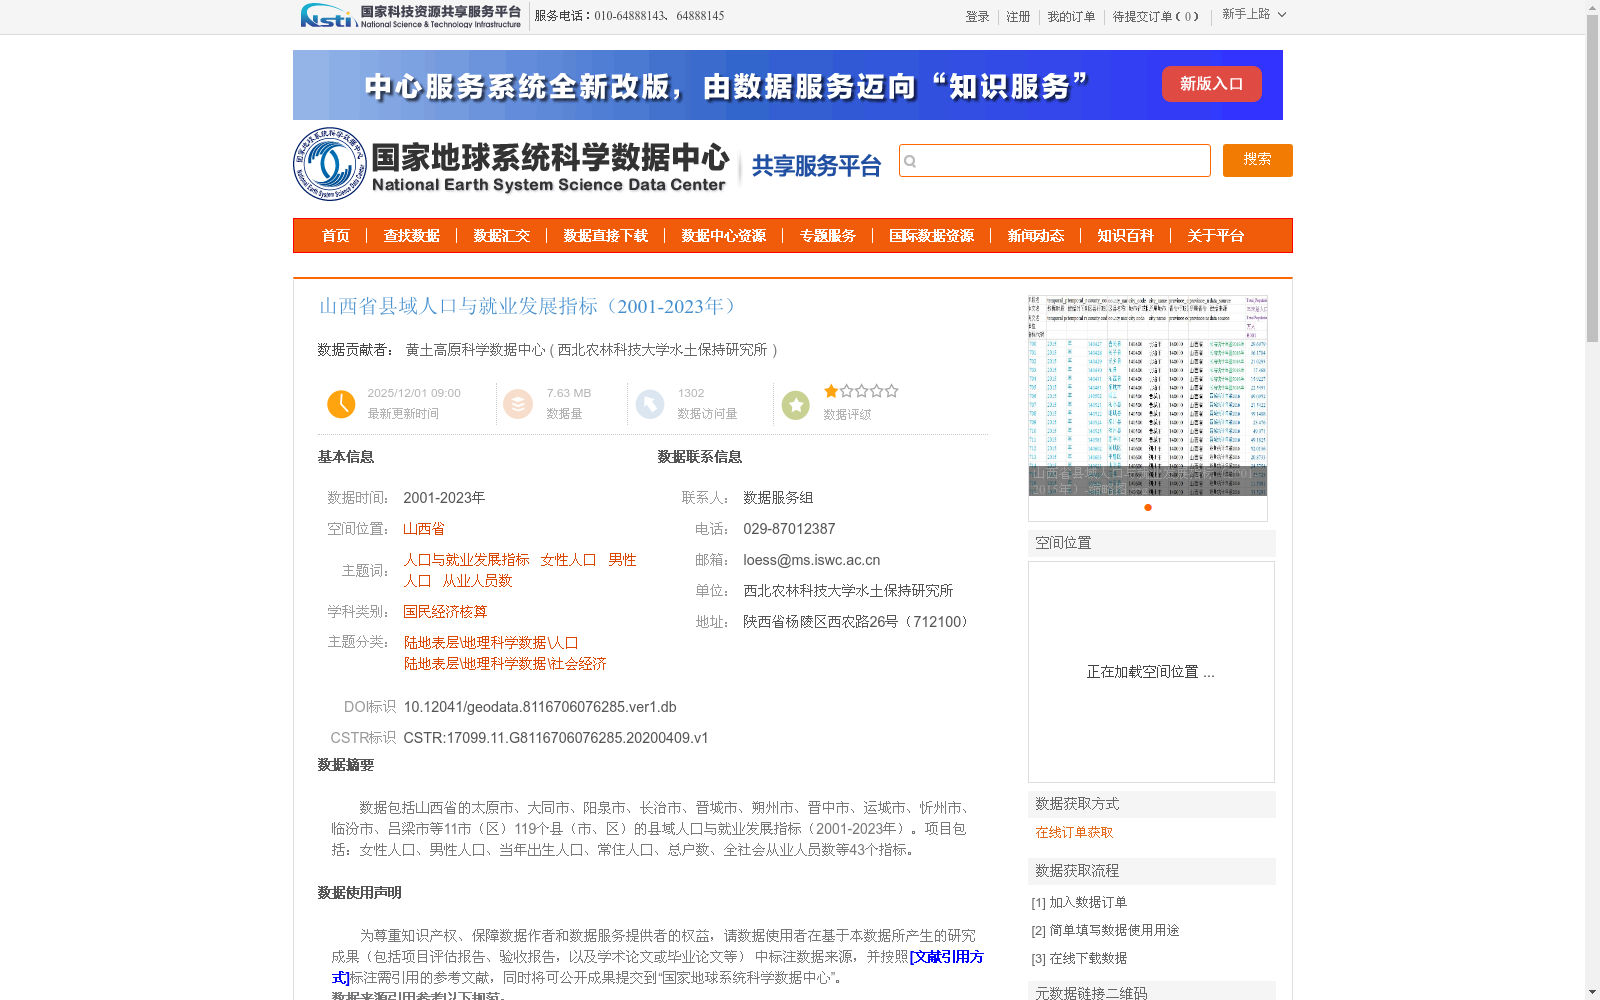The height and width of the screenshot is (1000, 1600).
Task: Open the 新闻动态 menu item
Action: pyautogui.click(x=1035, y=236)
